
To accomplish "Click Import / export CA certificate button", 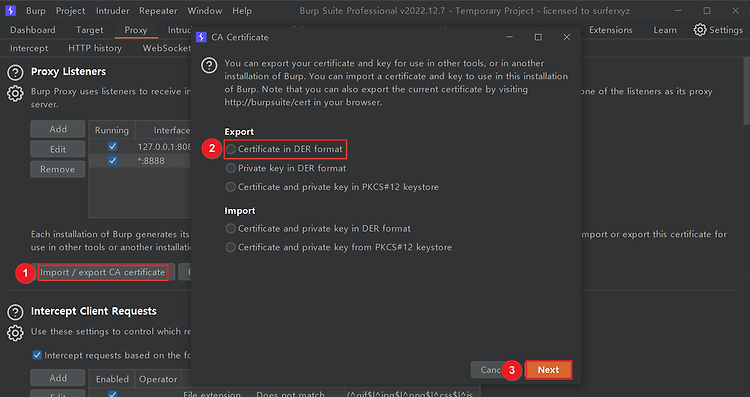I will [x=102, y=272].
